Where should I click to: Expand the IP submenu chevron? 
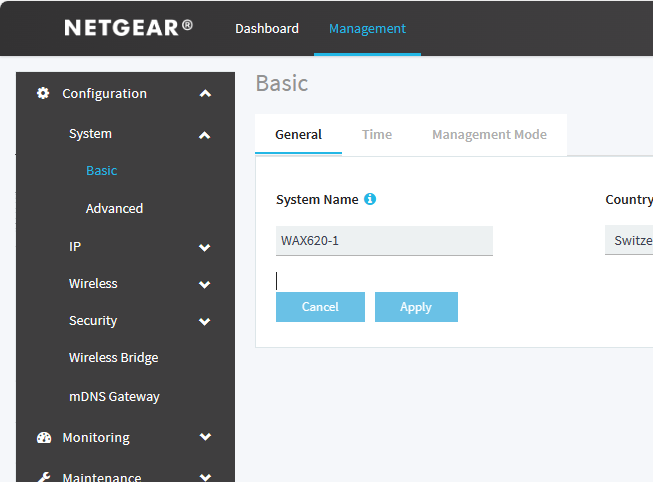coord(205,247)
